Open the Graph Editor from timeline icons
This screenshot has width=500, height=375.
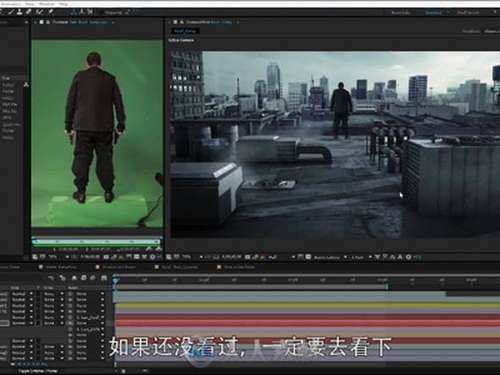pyautogui.click(x=104, y=278)
